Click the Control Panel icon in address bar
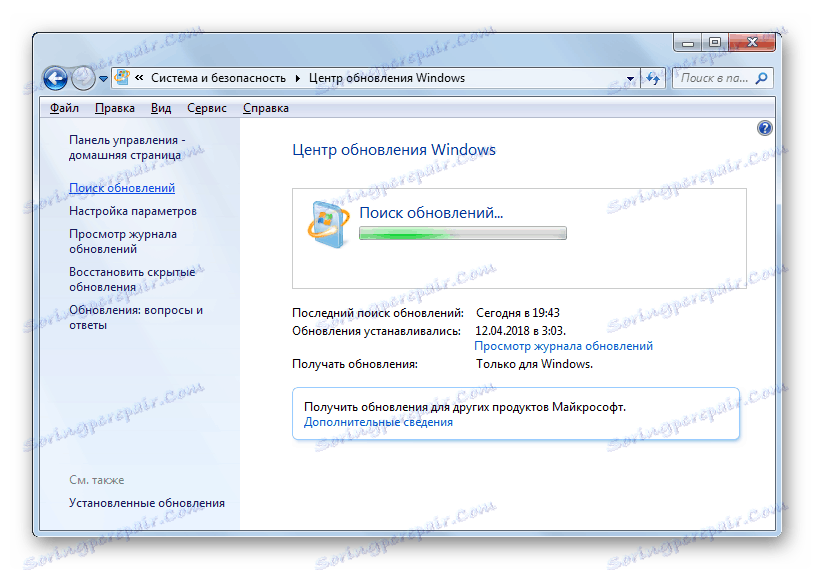This screenshot has height=570, width=815. click(x=122, y=77)
